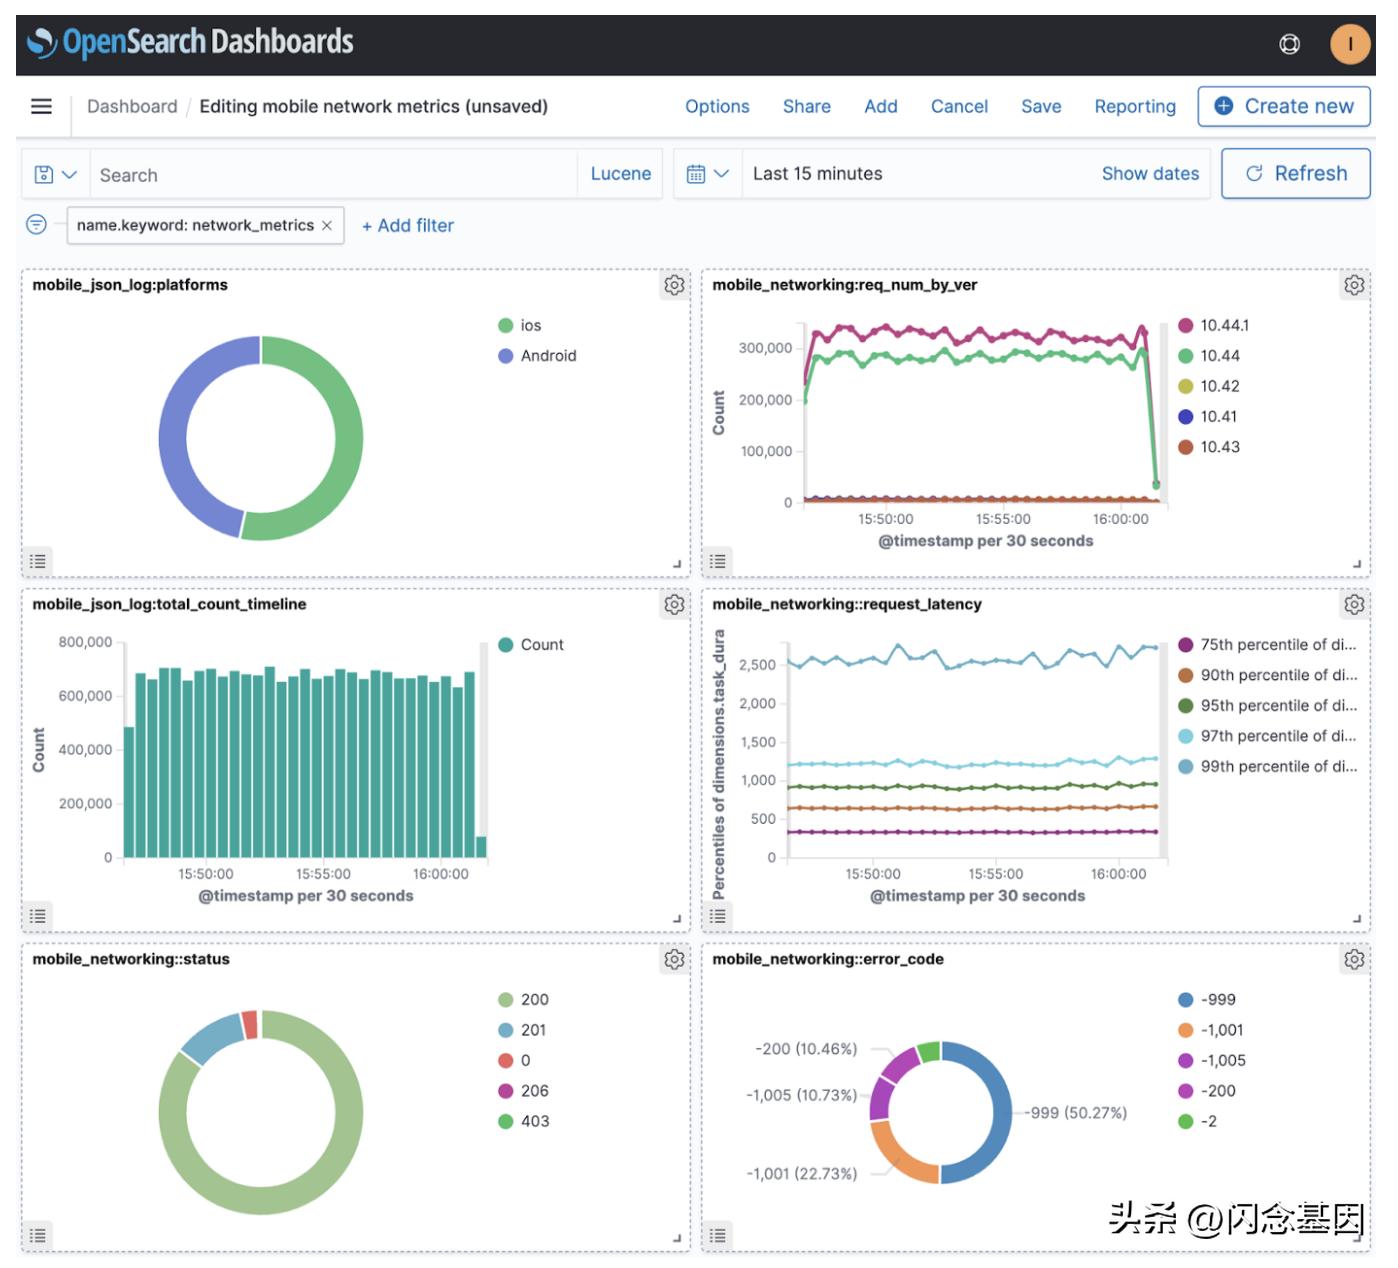
Task: Click the 97th percentile legend entry
Action: point(1268,736)
